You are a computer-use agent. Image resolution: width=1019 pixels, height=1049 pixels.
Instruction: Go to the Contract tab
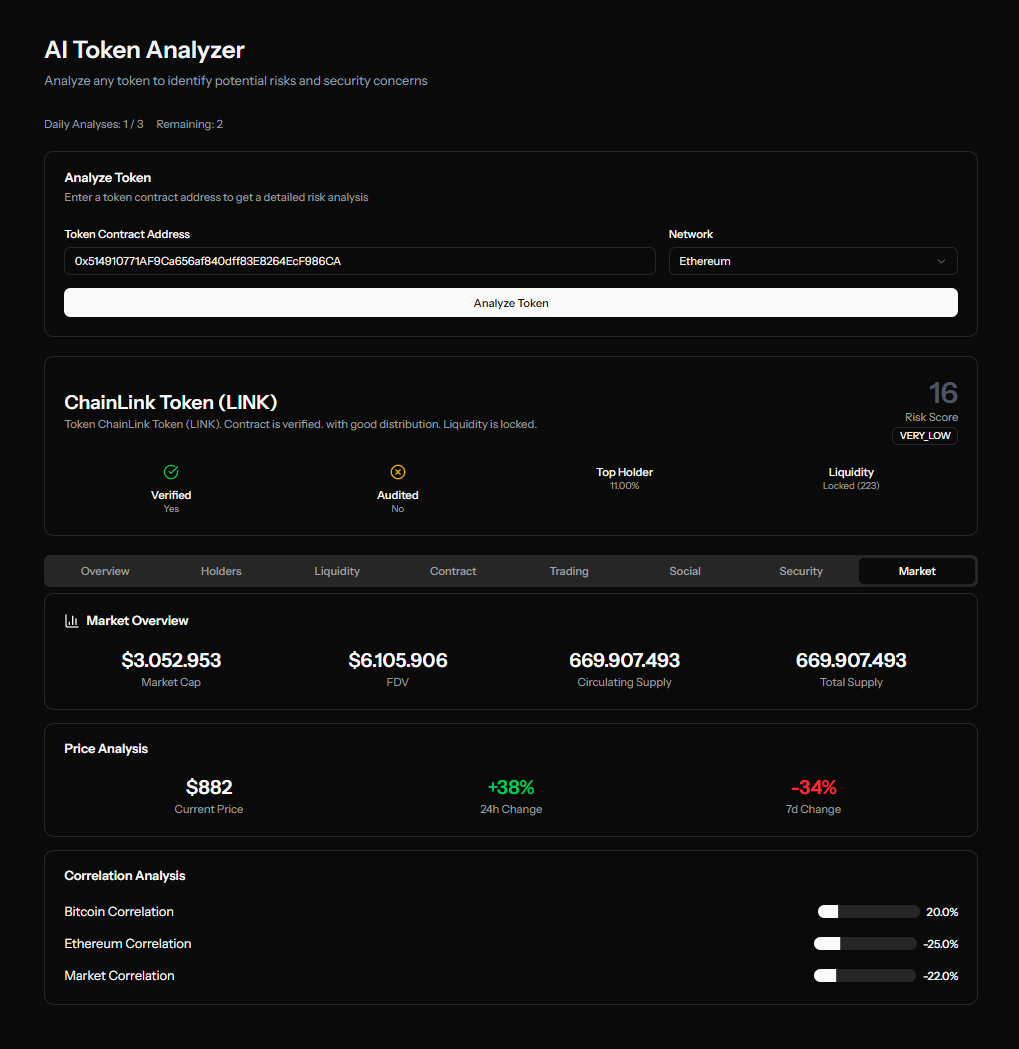453,571
